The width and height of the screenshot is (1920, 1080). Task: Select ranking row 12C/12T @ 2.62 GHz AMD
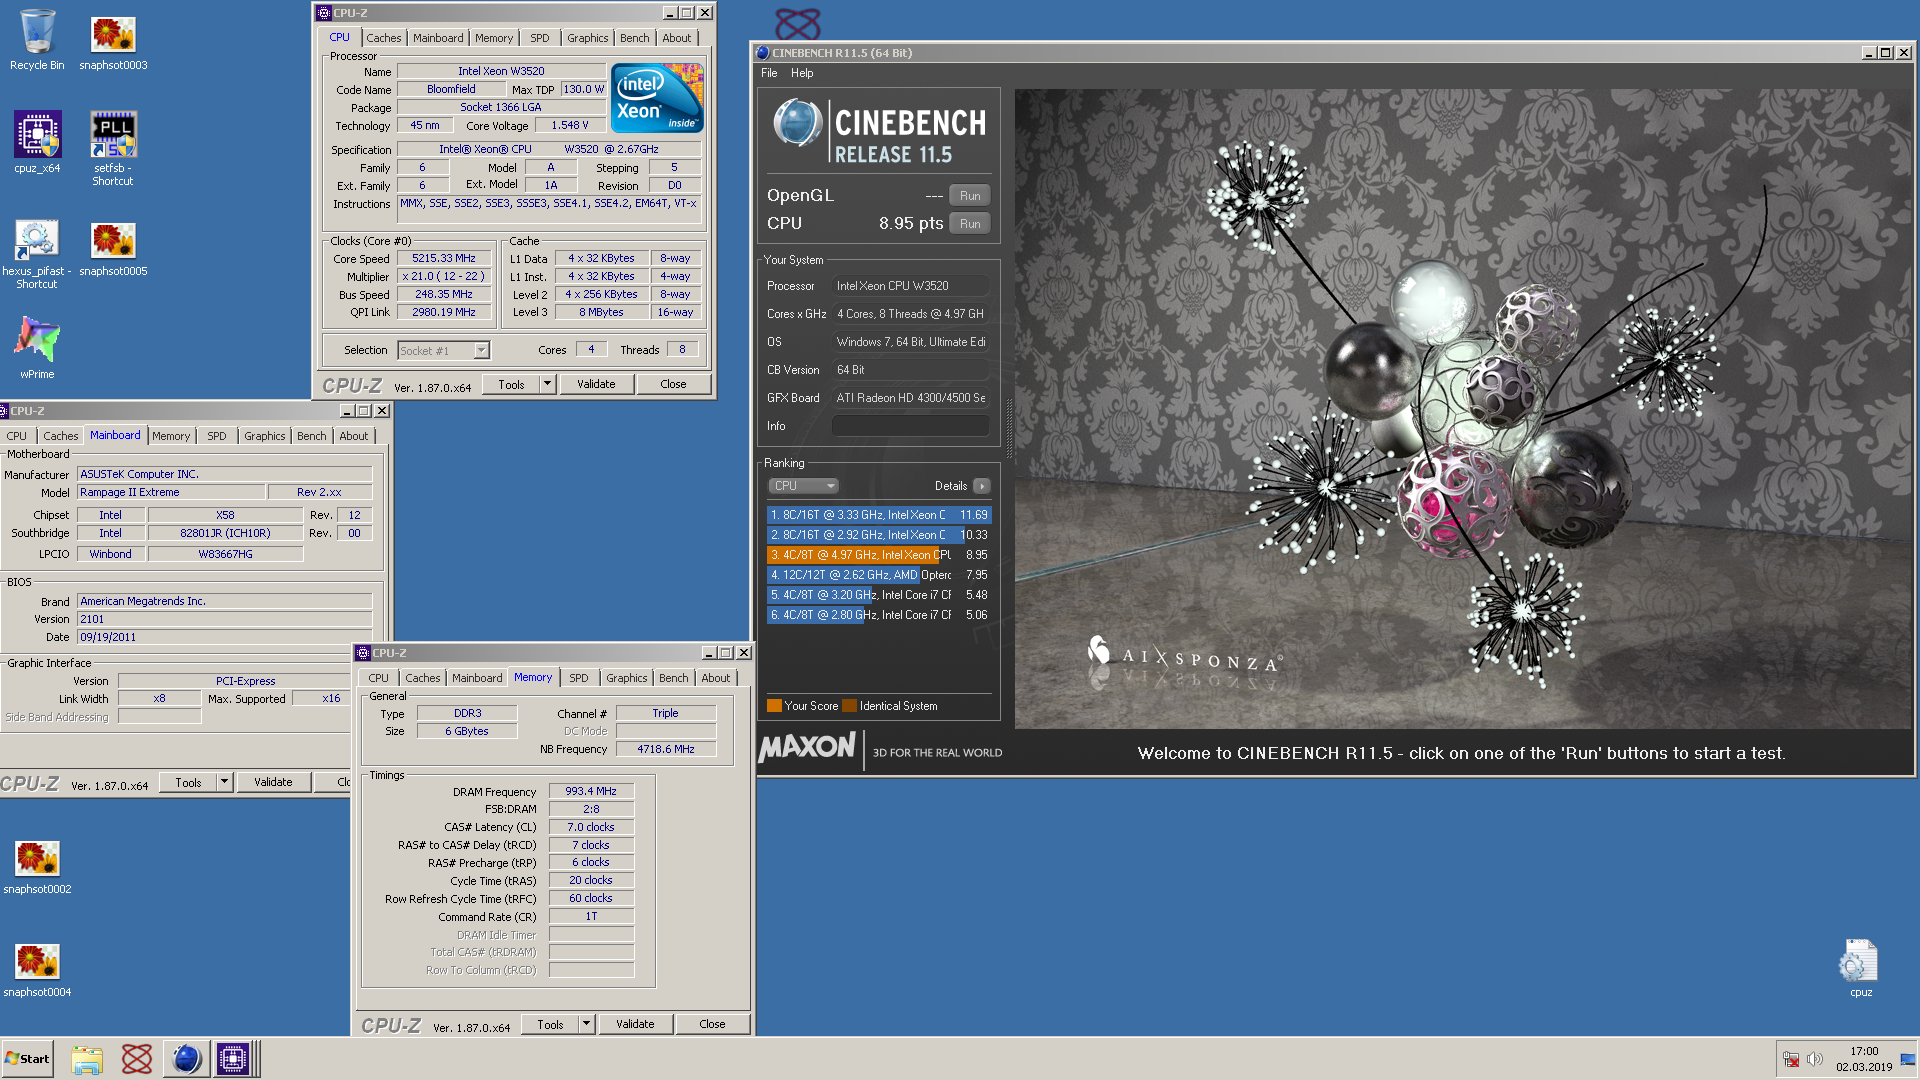pos(879,575)
